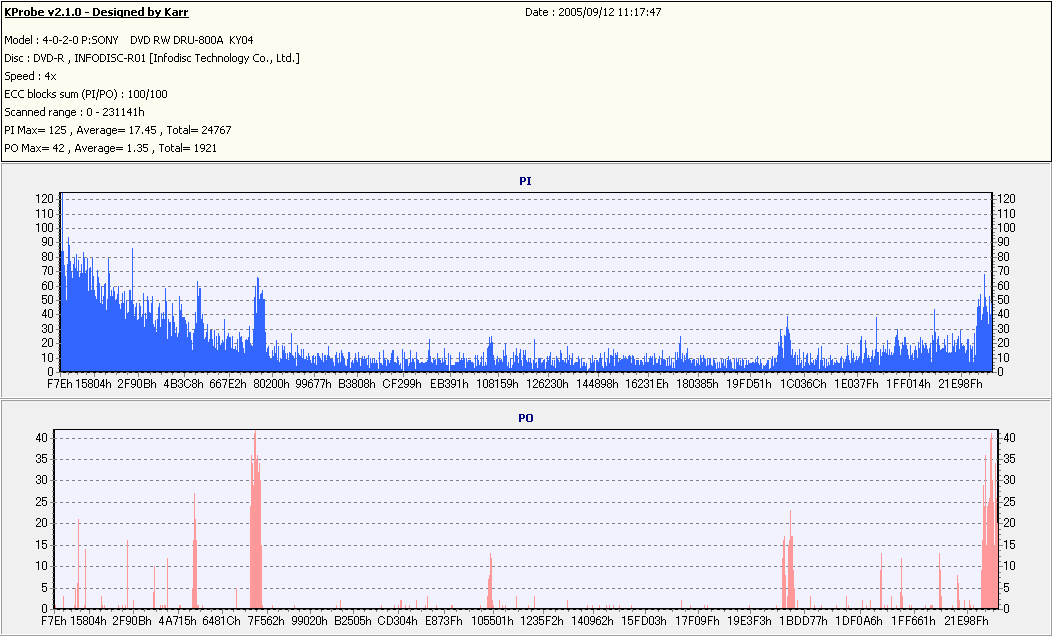
Task: Select the 140962h axis label
Action: click(x=592, y=621)
